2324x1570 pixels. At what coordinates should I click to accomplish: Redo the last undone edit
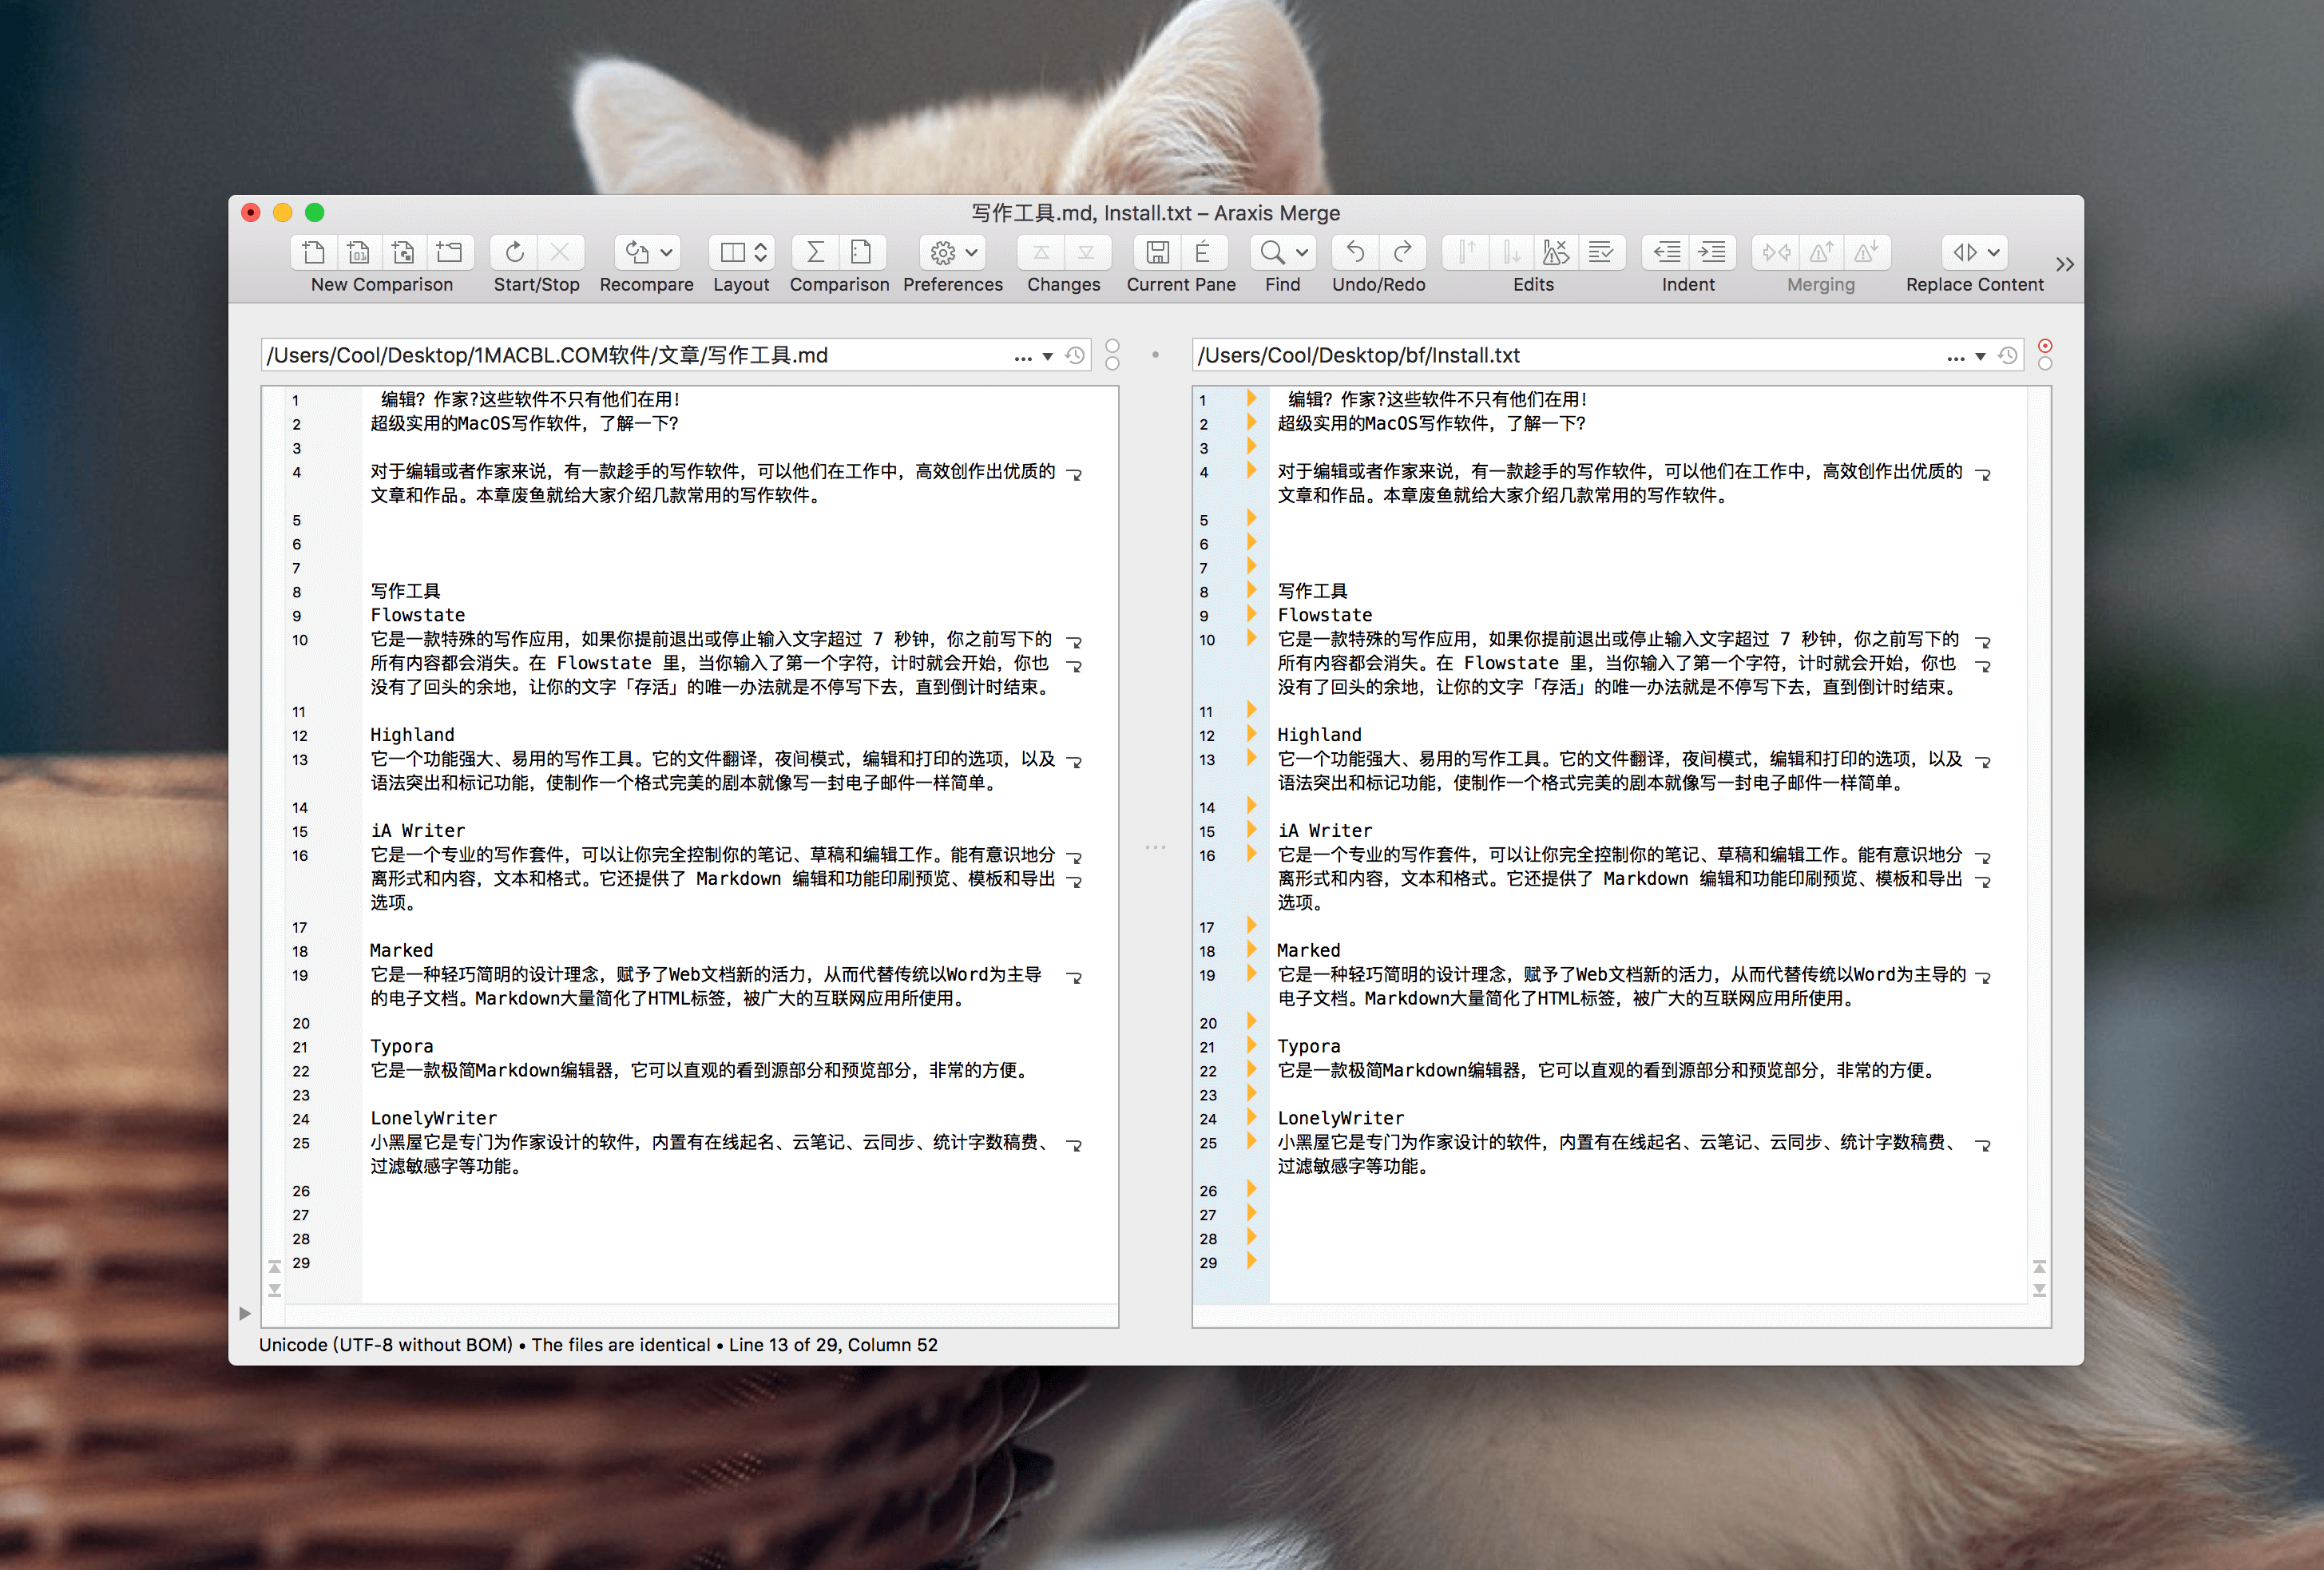coord(1402,252)
